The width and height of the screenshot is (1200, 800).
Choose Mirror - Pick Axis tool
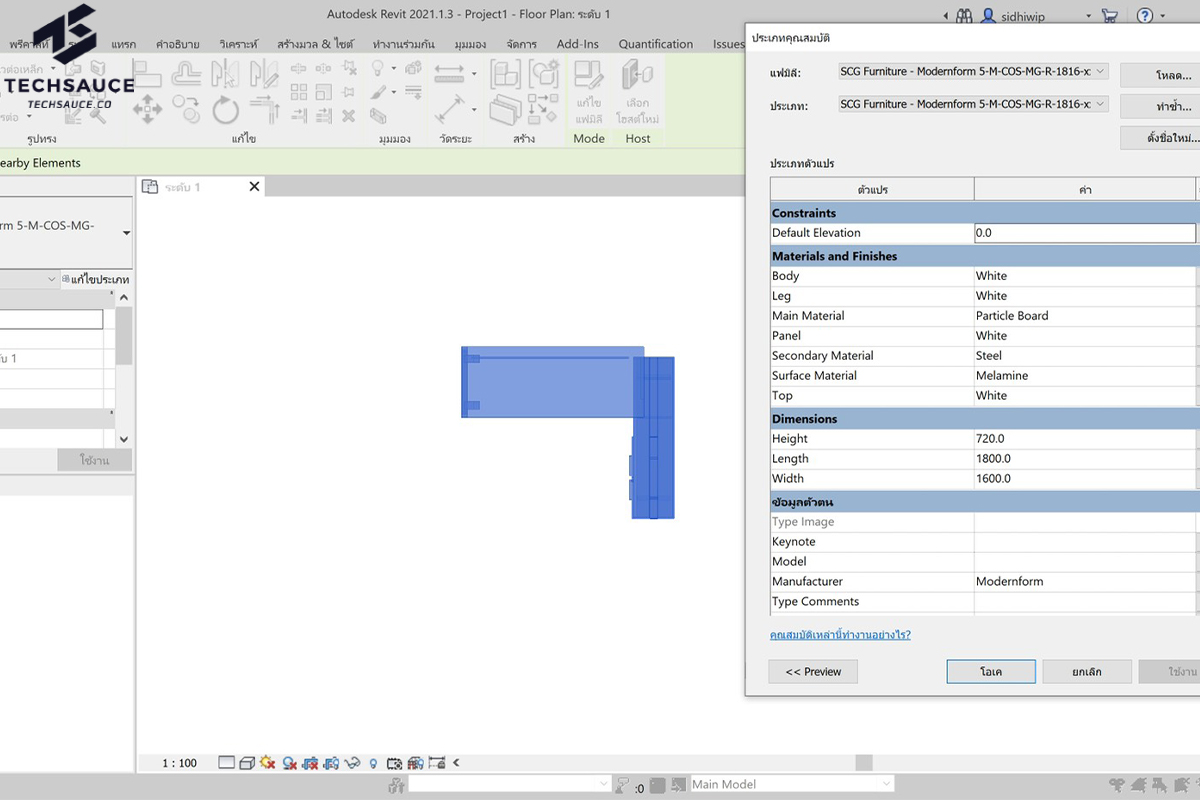[225, 72]
